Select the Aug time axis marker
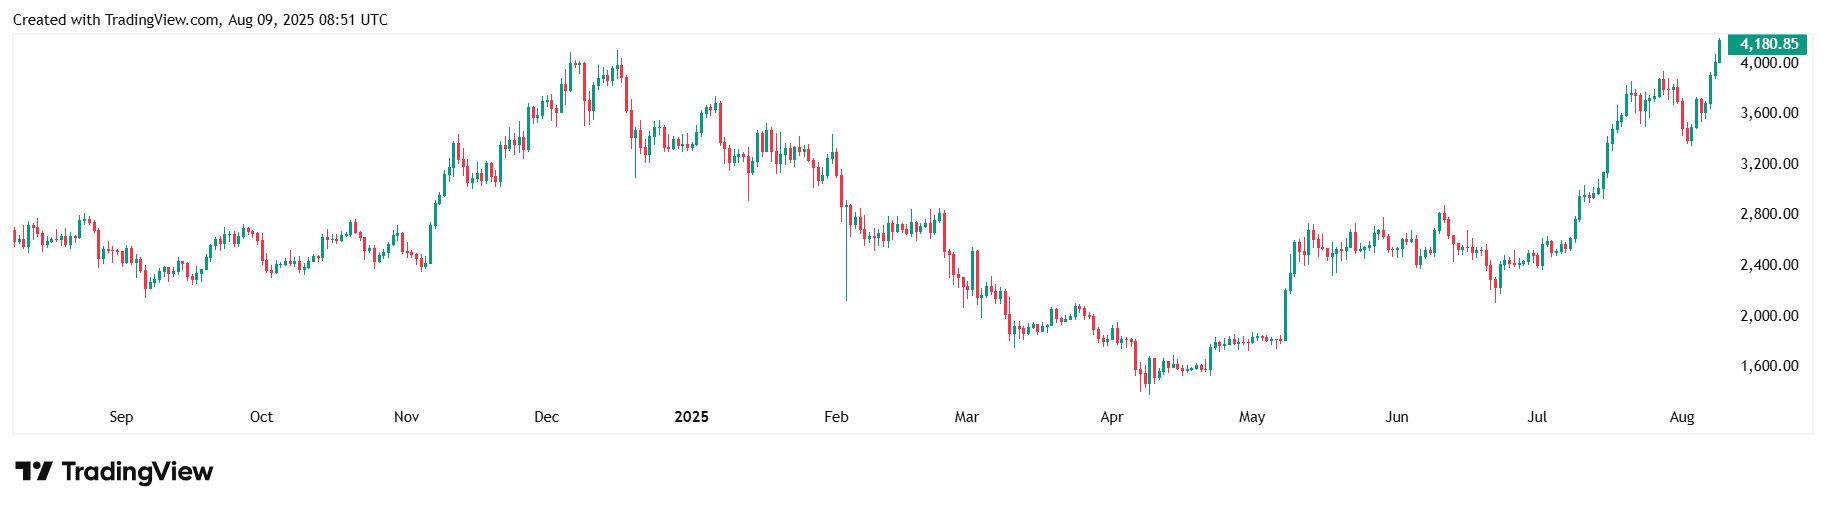Screen dimensions: 1826x509 coord(1682,417)
